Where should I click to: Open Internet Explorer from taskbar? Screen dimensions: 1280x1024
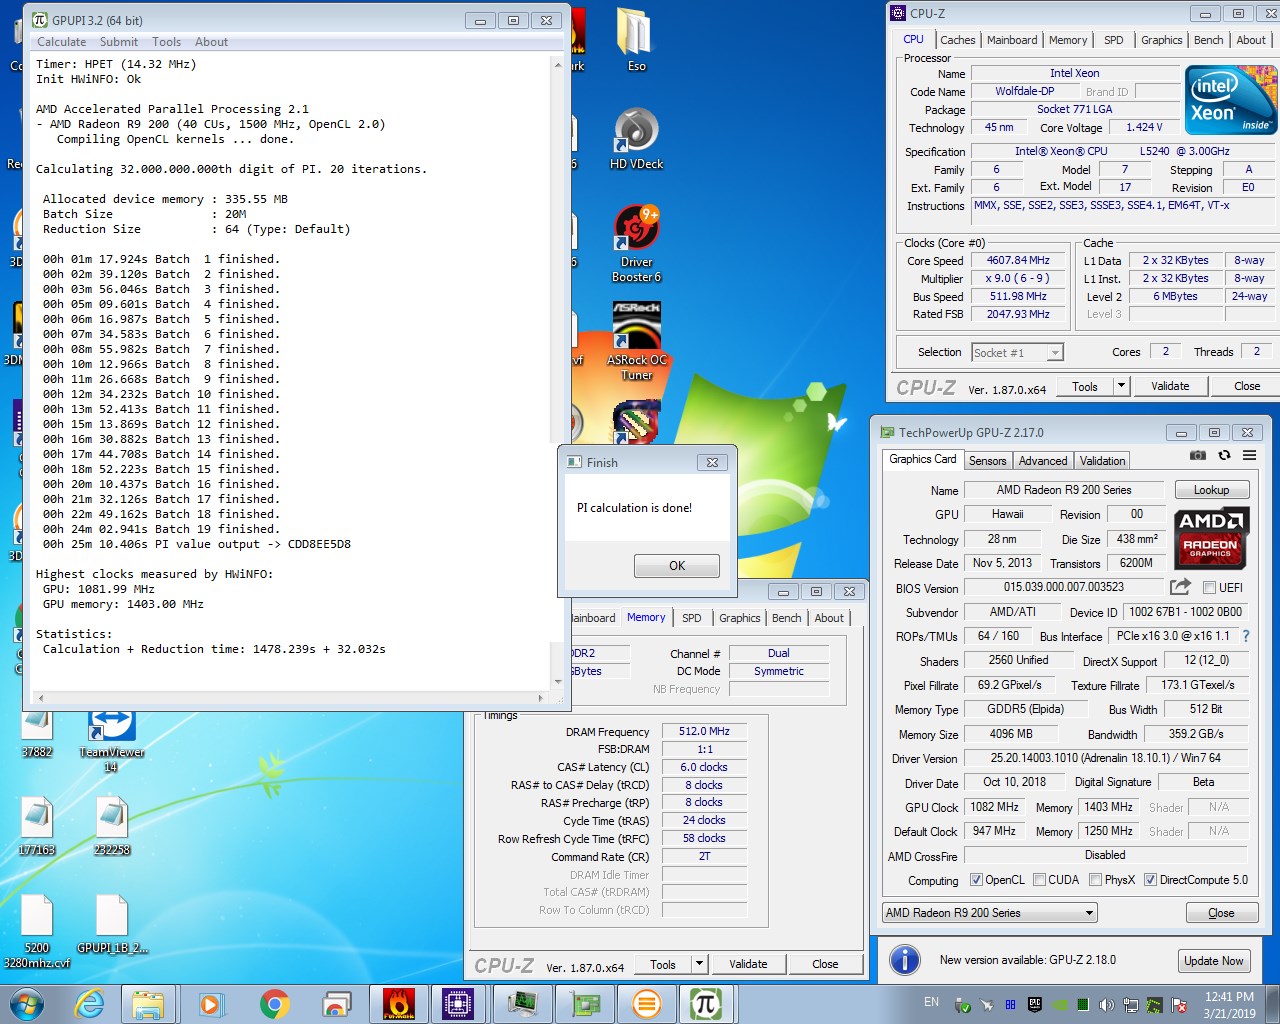[90, 1004]
